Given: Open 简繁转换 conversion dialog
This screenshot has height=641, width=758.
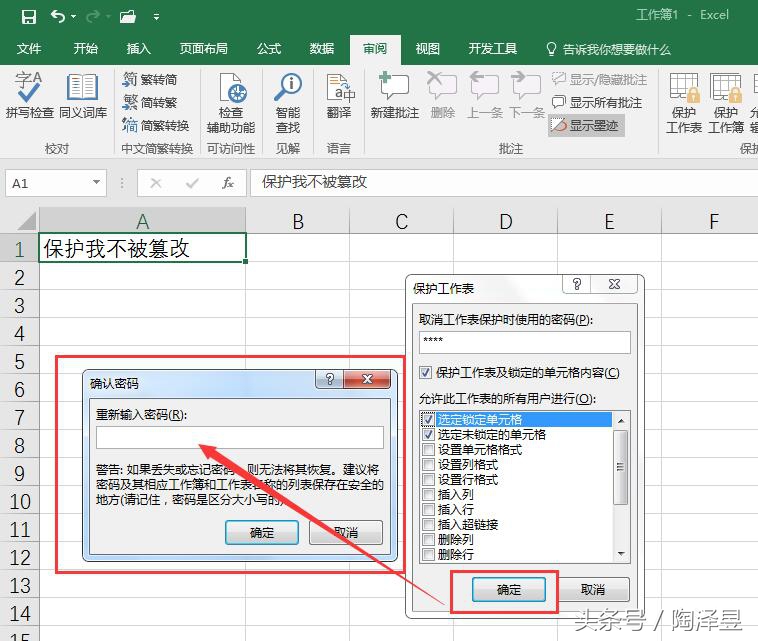Looking at the screenshot, I should pos(155,125).
